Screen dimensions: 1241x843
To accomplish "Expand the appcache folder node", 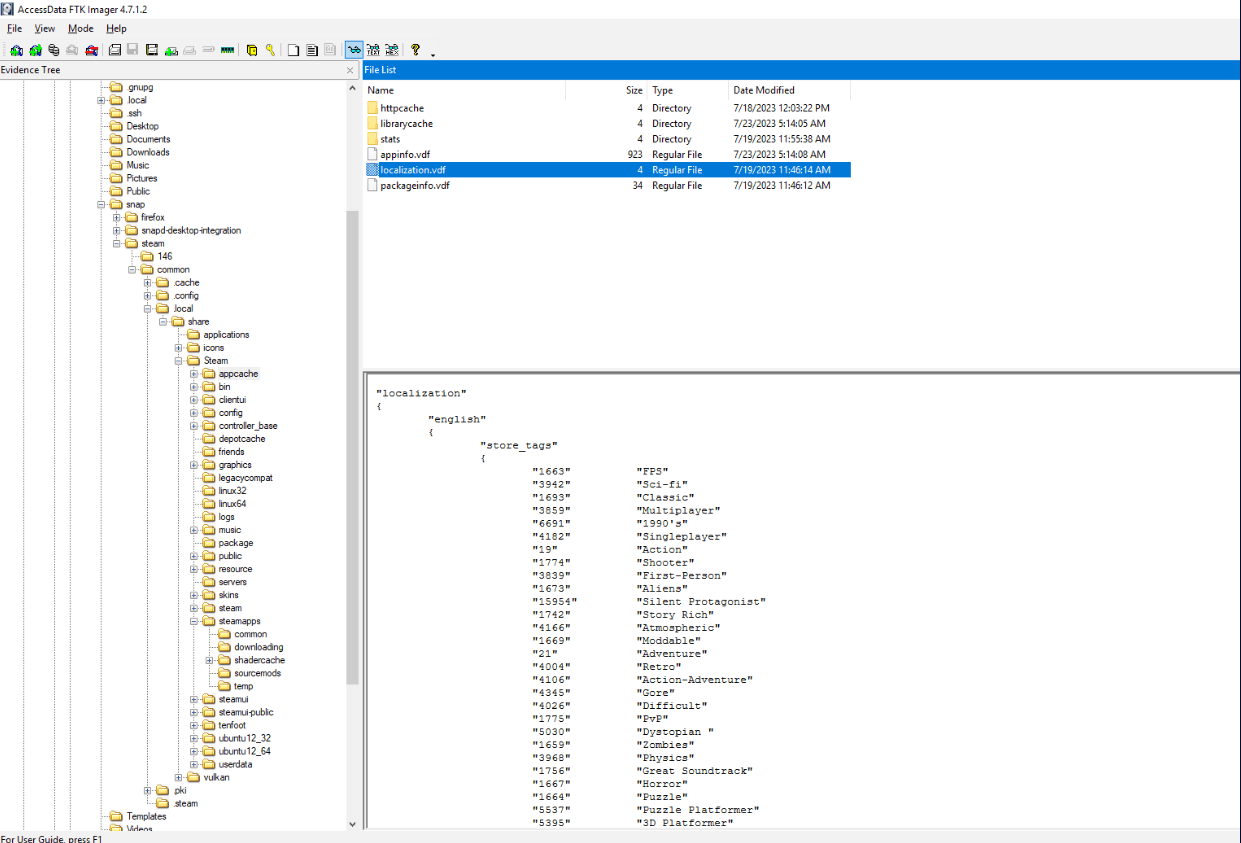I will [194, 373].
